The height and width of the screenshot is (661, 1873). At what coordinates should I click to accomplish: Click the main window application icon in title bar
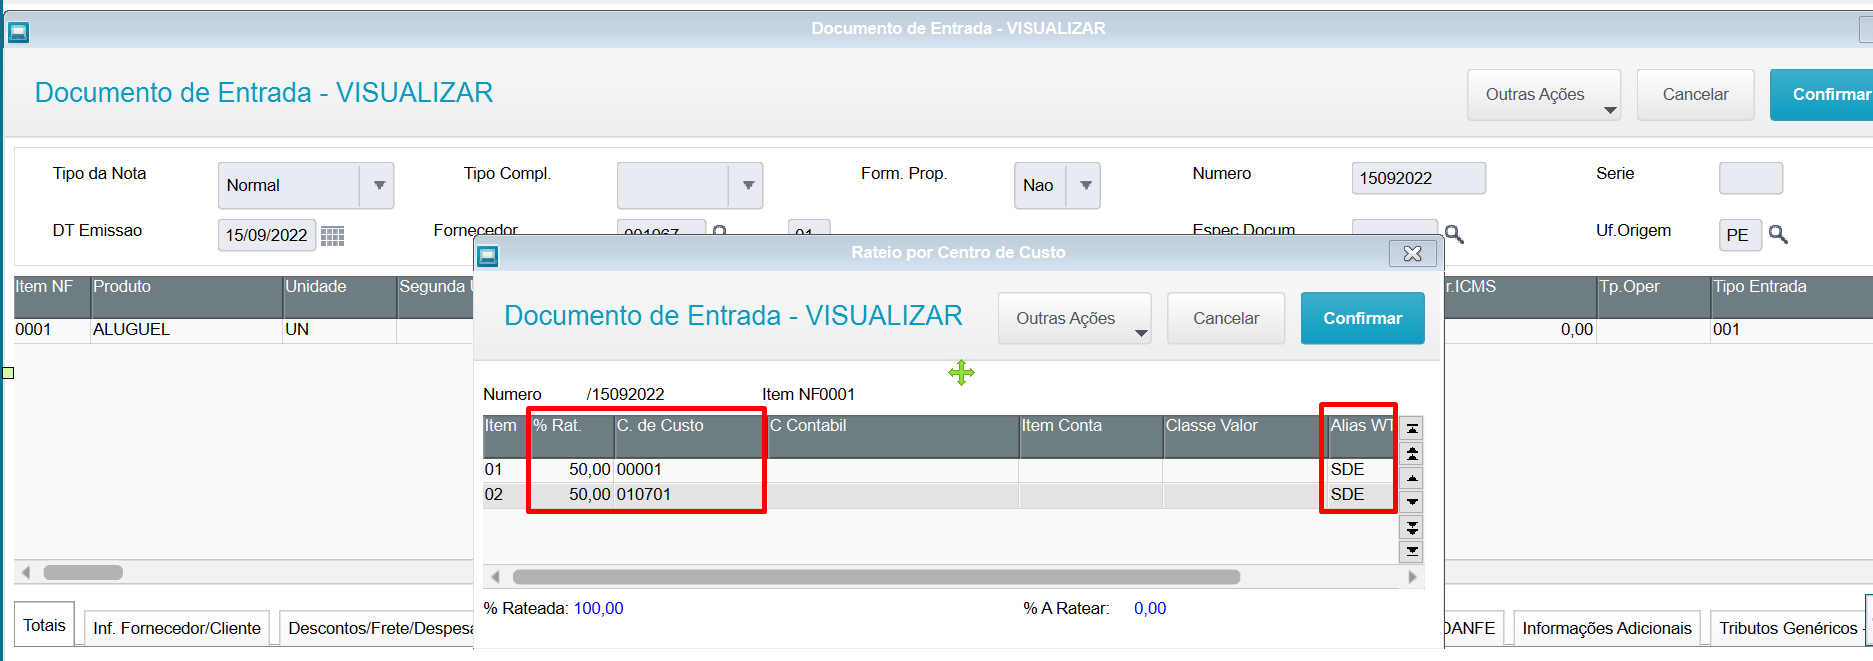click(18, 32)
